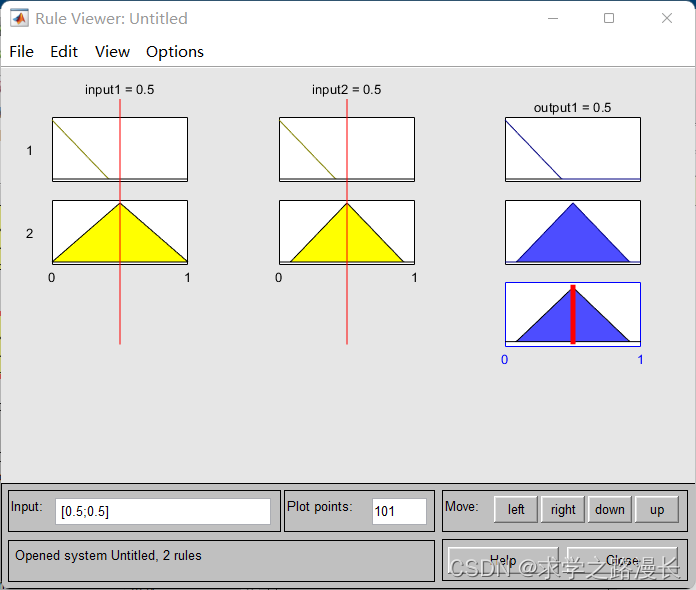The height and width of the screenshot is (590, 696).
Task: Maximize the Rule Viewer window
Action: 609,18
